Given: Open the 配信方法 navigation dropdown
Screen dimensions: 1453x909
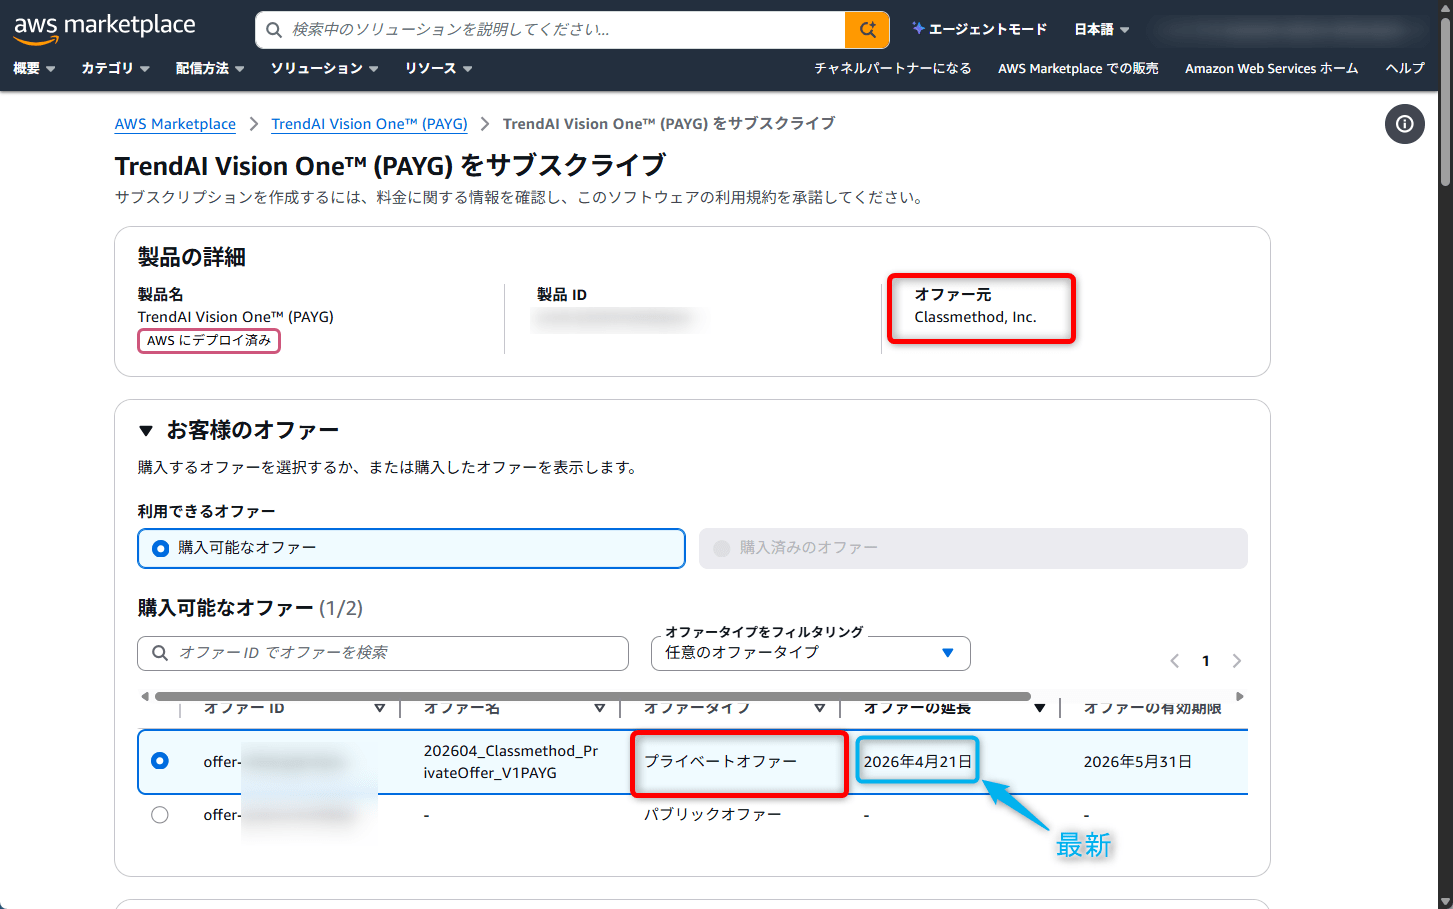Looking at the screenshot, I should tap(210, 68).
